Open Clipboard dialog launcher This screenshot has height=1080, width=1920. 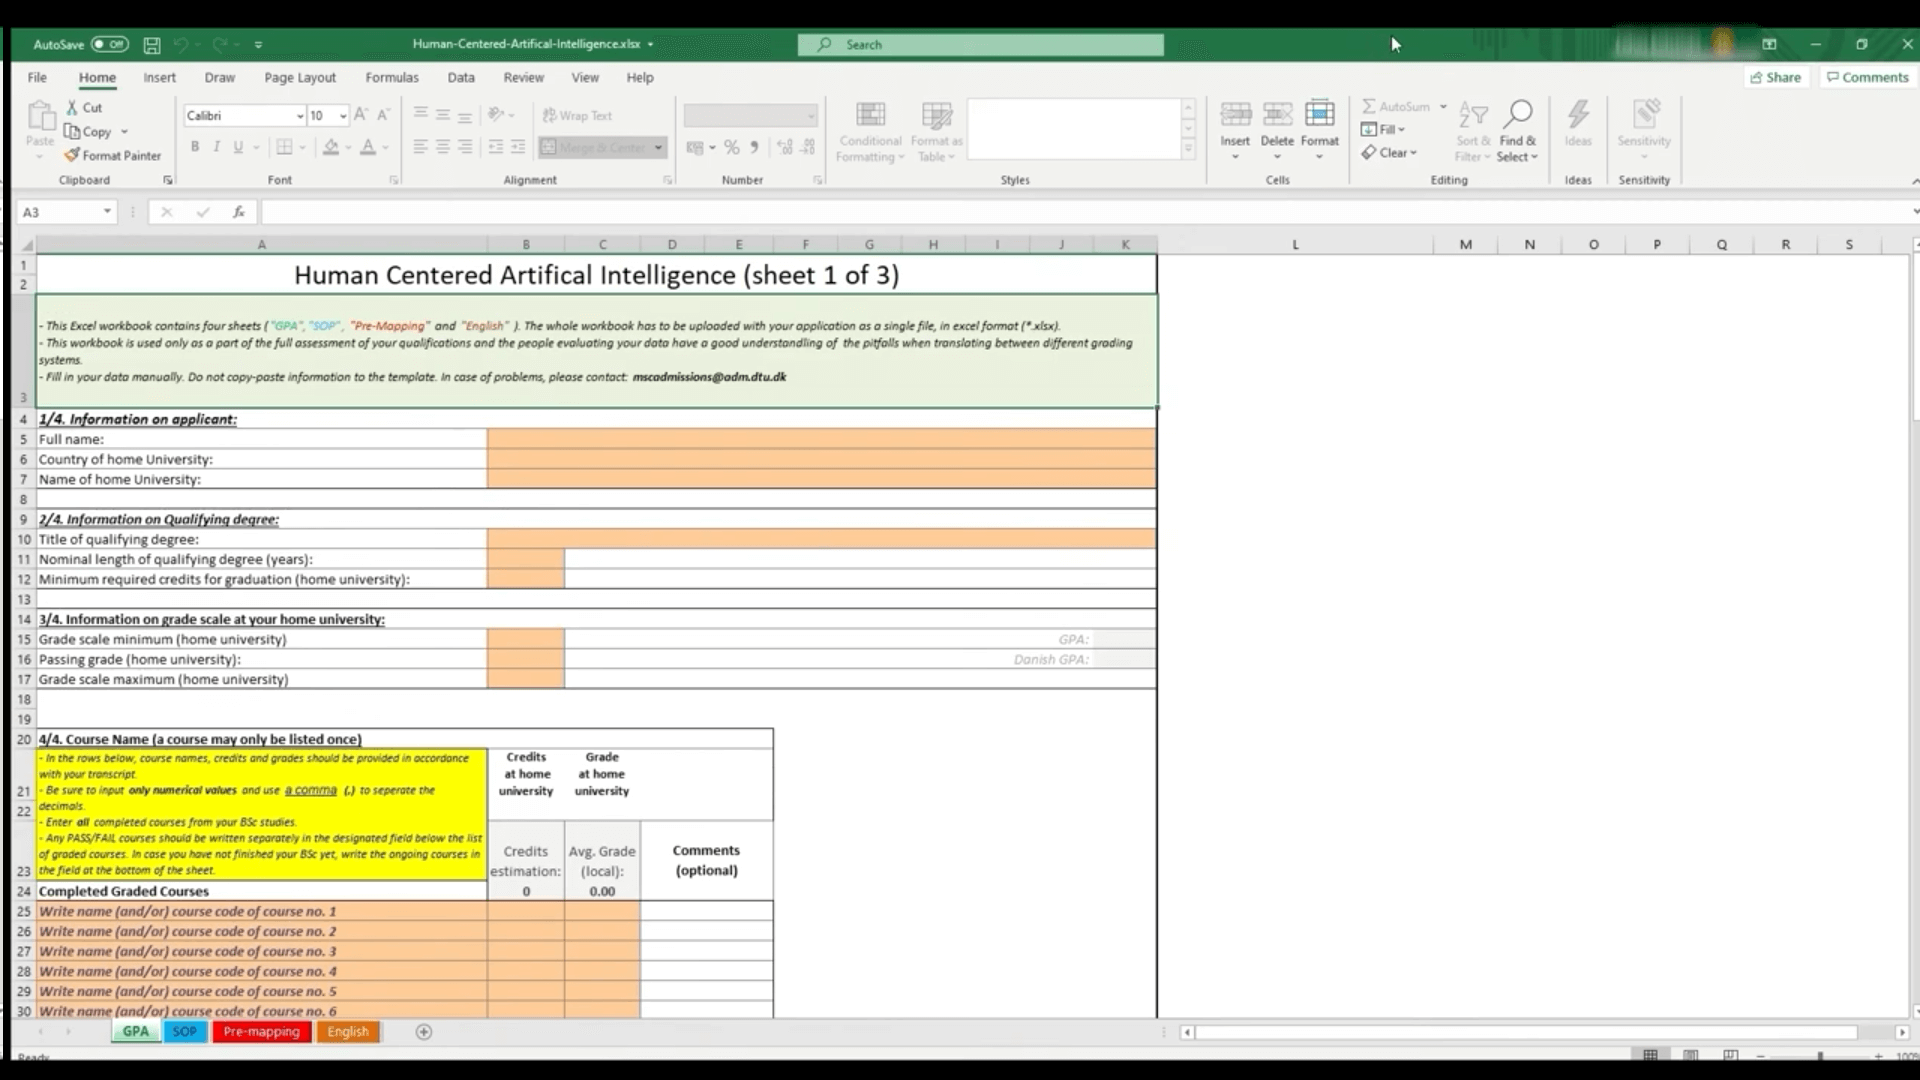pyautogui.click(x=167, y=180)
